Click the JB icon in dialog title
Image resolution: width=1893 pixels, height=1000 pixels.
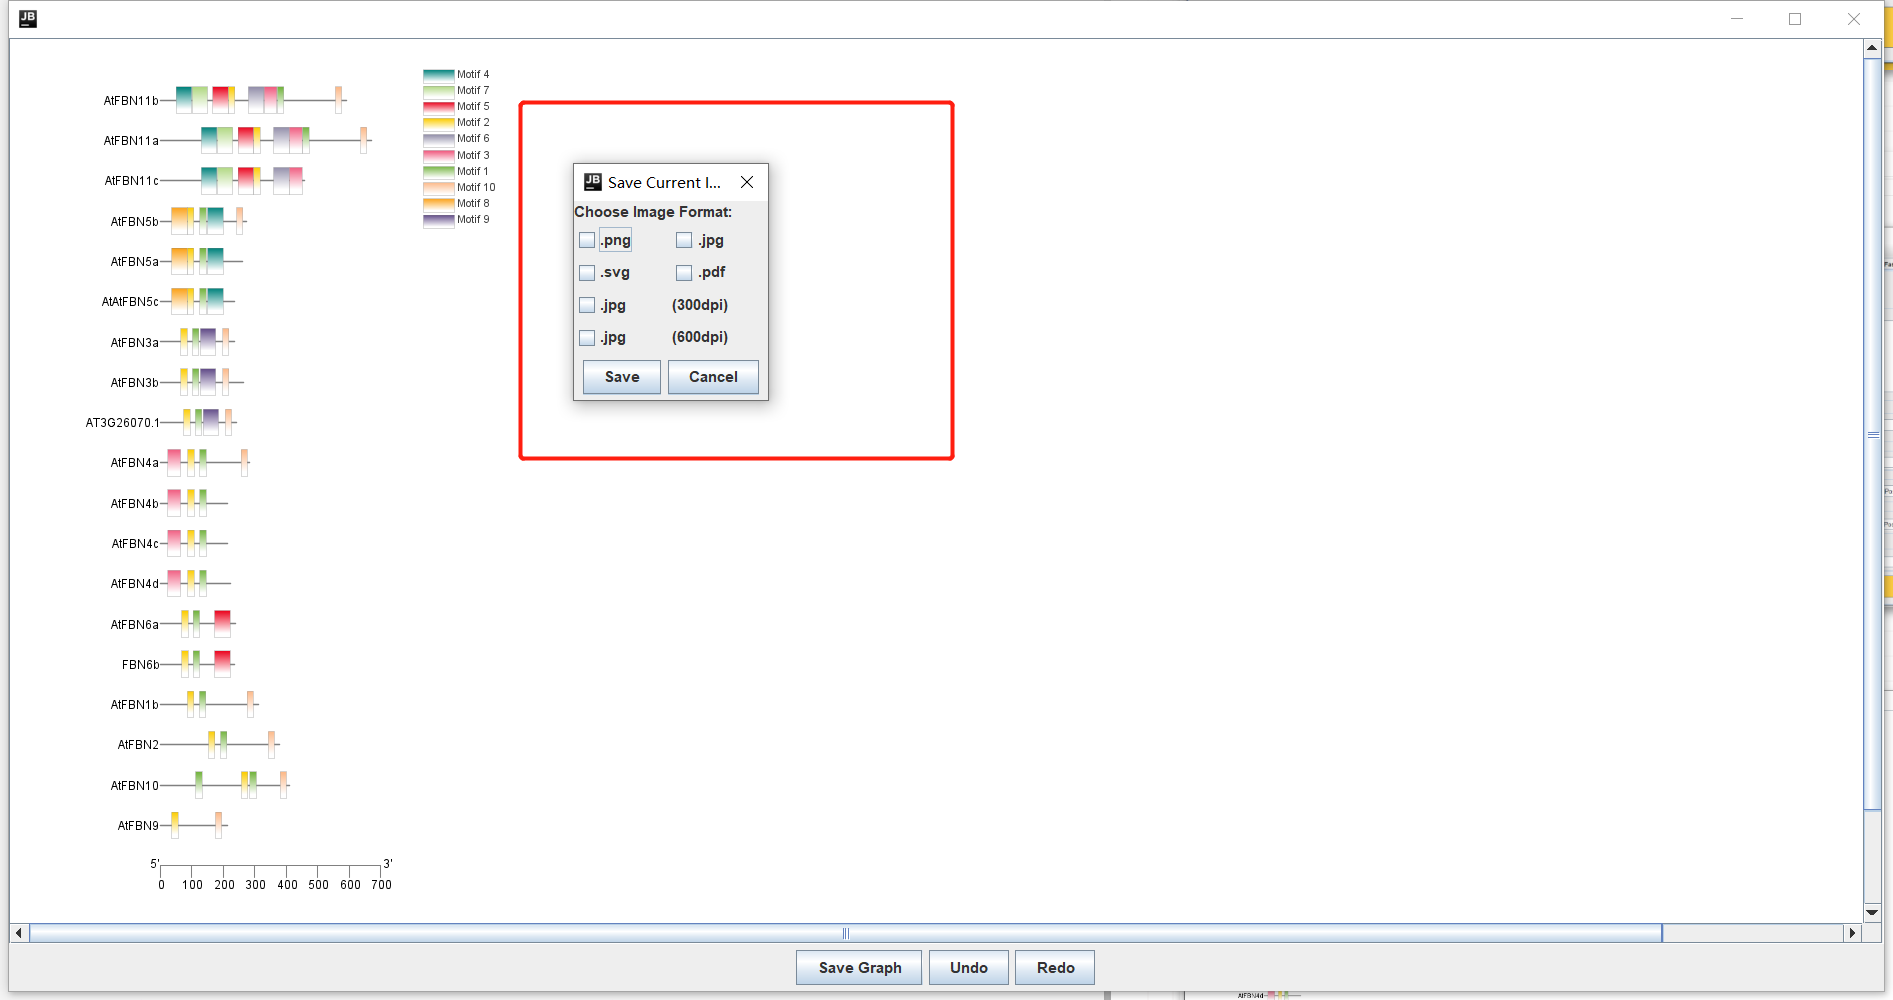coord(593,182)
